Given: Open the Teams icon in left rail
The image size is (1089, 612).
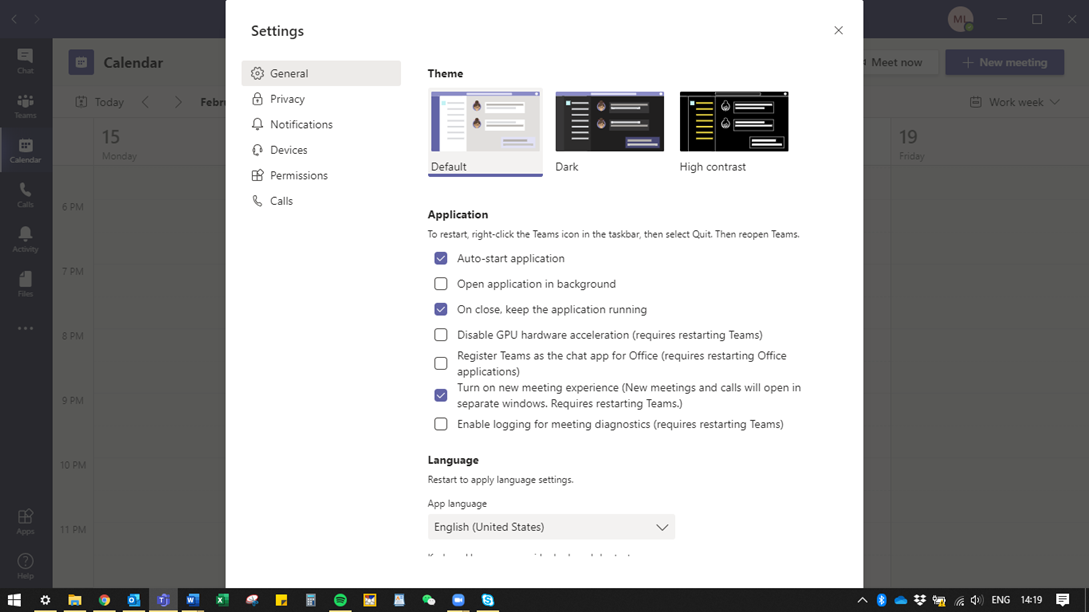Looking at the screenshot, I should (x=25, y=105).
